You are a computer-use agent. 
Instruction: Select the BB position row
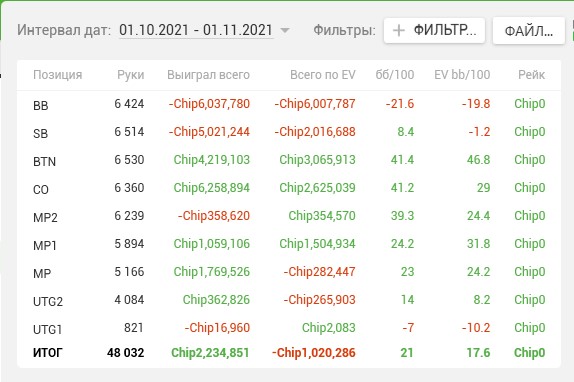coord(289,104)
